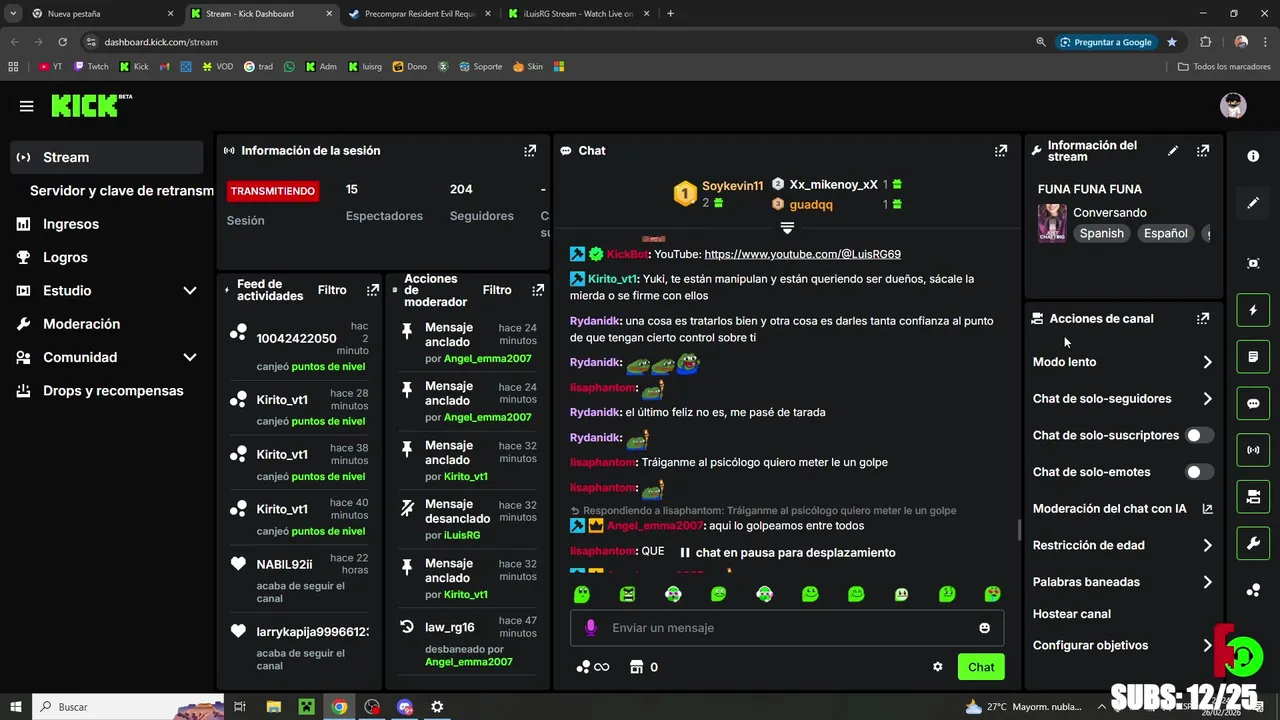Click the browser address bar
The image size is (1280, 720).
560,42
